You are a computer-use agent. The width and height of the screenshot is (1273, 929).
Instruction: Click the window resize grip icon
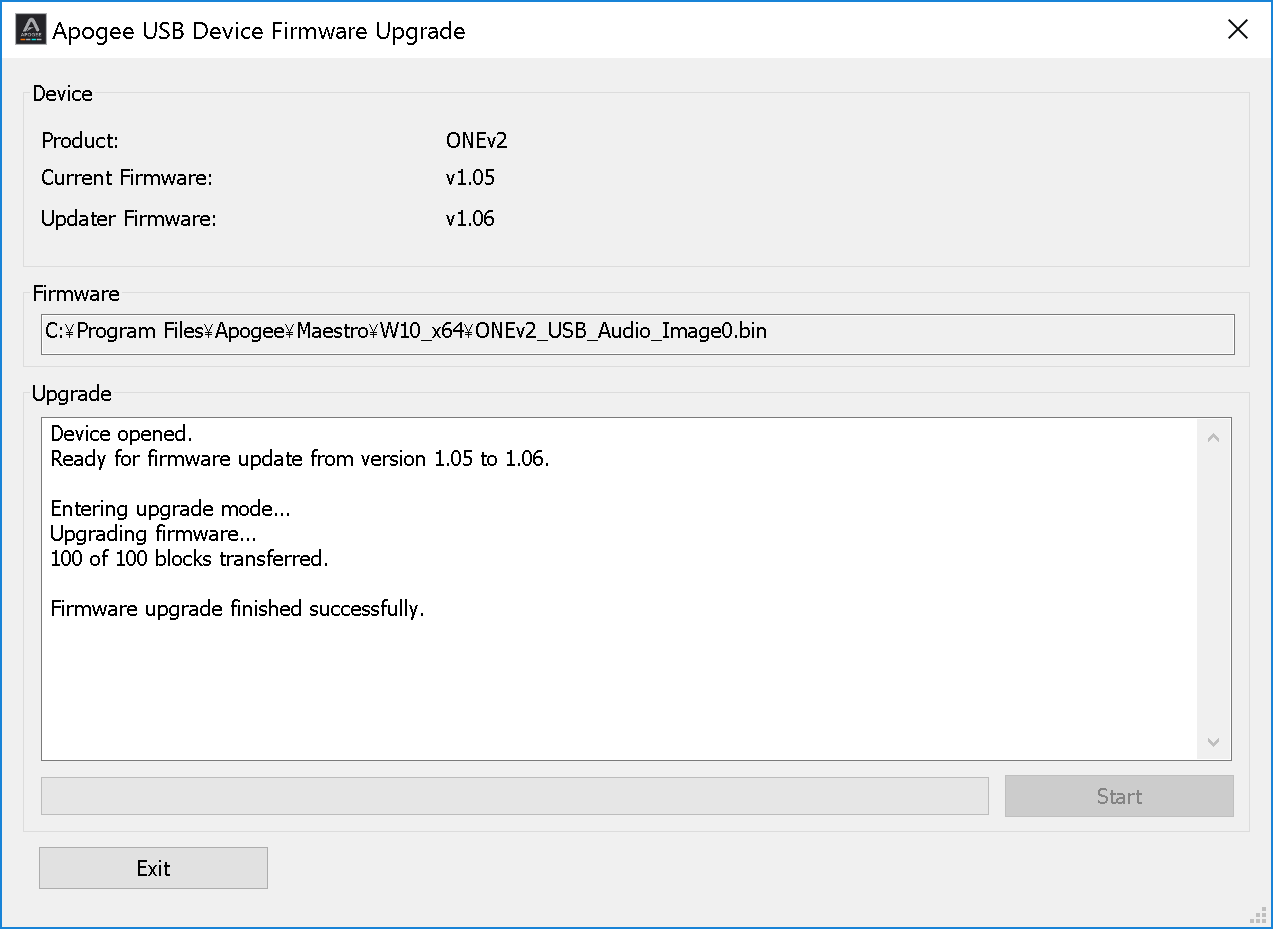(x=1258, y=915)
